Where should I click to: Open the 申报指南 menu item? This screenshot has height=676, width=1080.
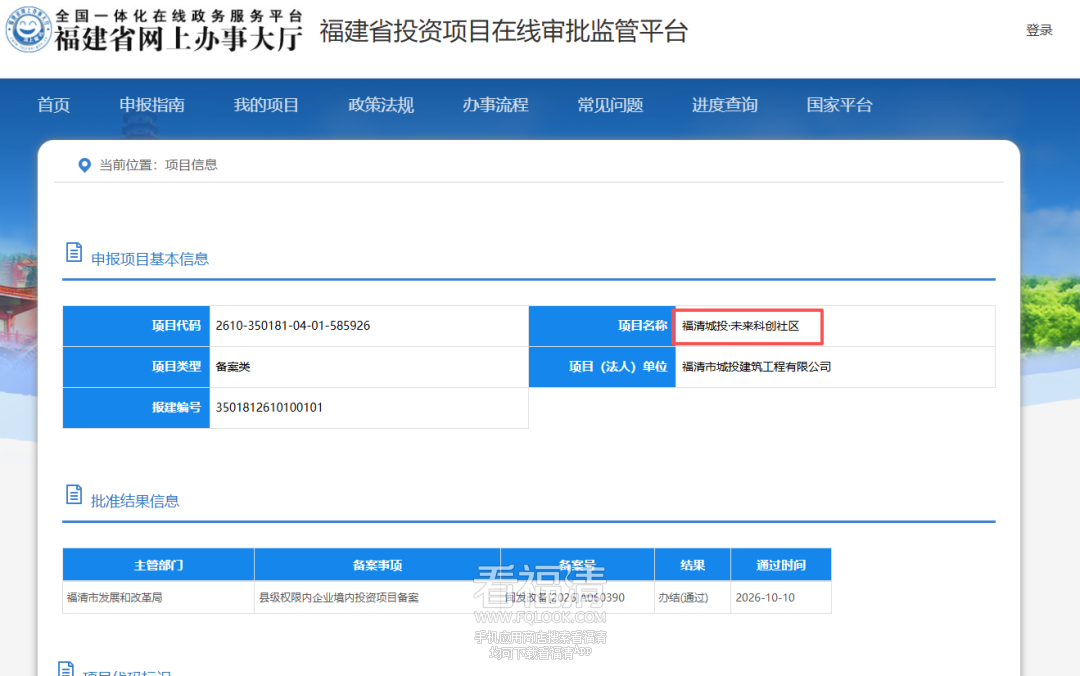tap(152, 105)
